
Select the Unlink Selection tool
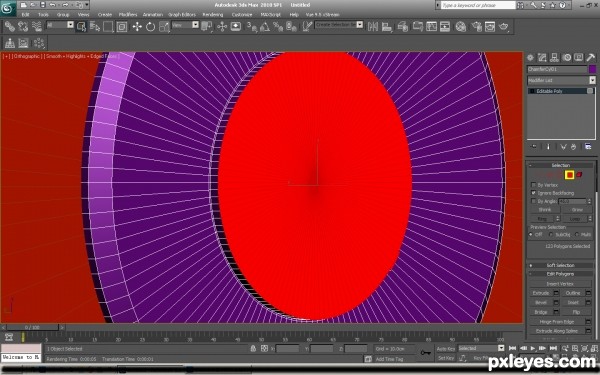[23, 26]
